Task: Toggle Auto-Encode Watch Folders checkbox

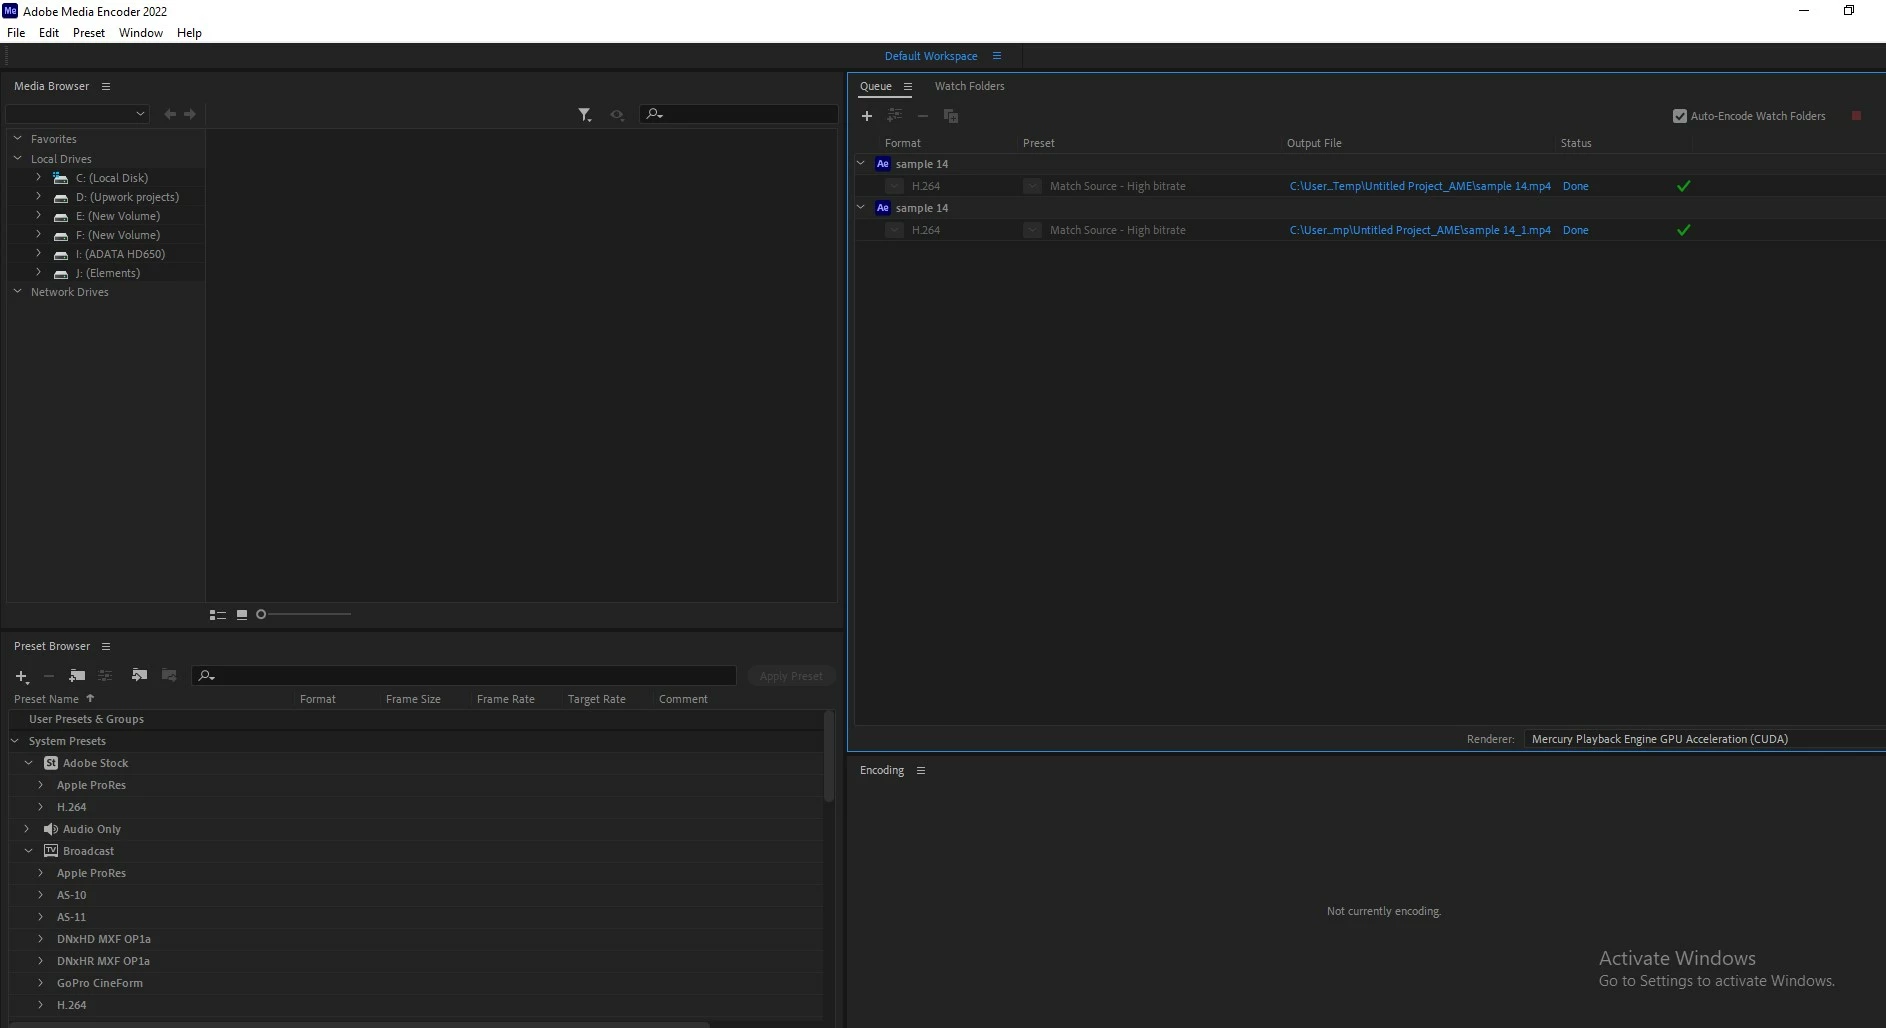Action: pyautogui.click(x=1680, y=116)
